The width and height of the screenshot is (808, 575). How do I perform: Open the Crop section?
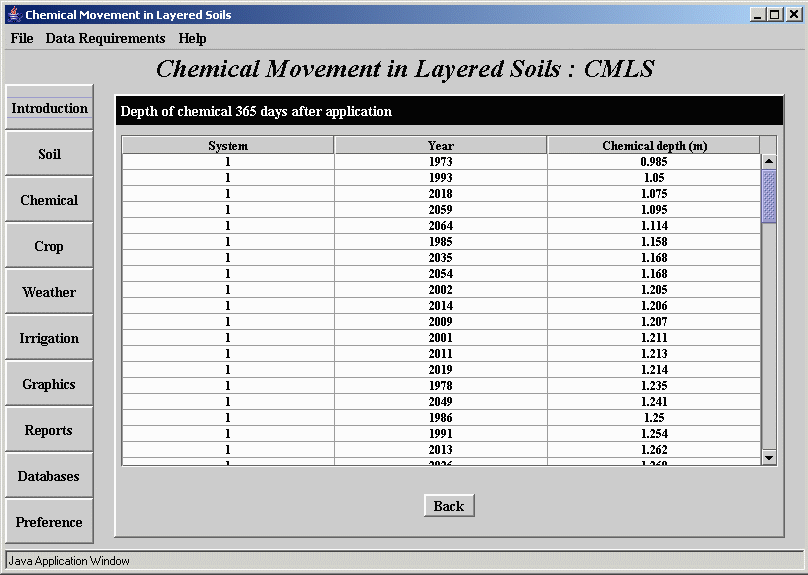pyautogui.click(x=49, y=246)
